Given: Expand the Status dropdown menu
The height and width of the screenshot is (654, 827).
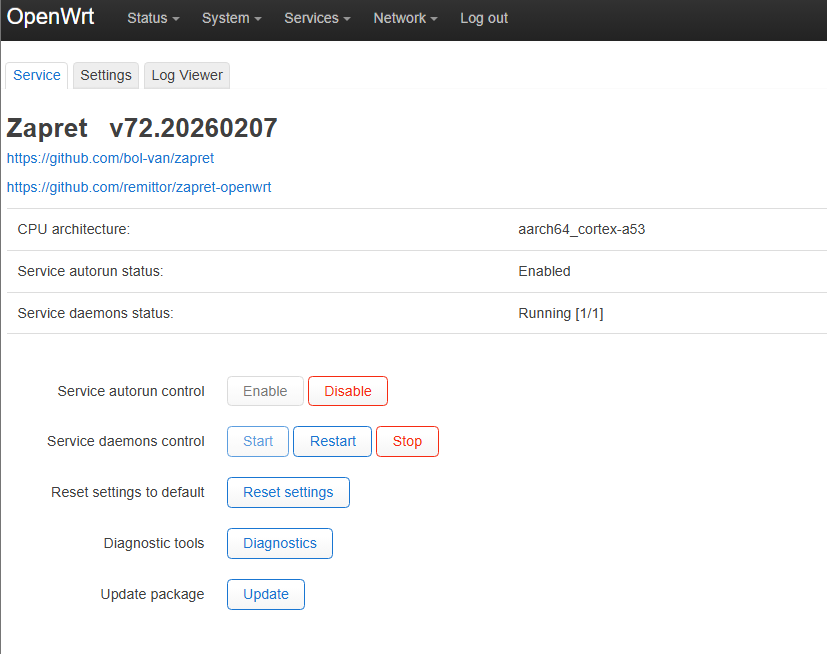Looking at the screenshot, I should point(153,18).
